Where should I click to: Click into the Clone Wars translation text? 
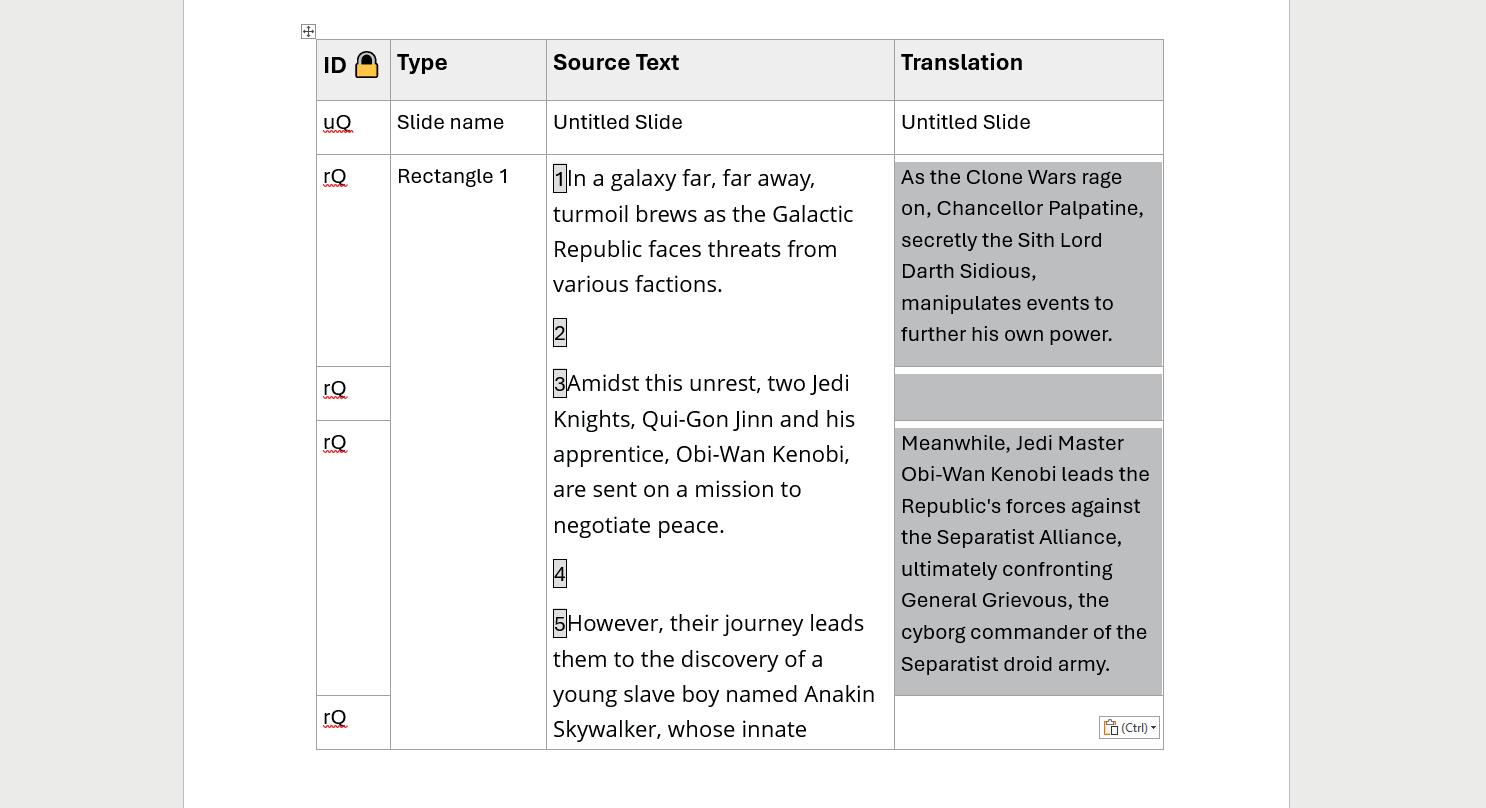[x=1029, y=256]
